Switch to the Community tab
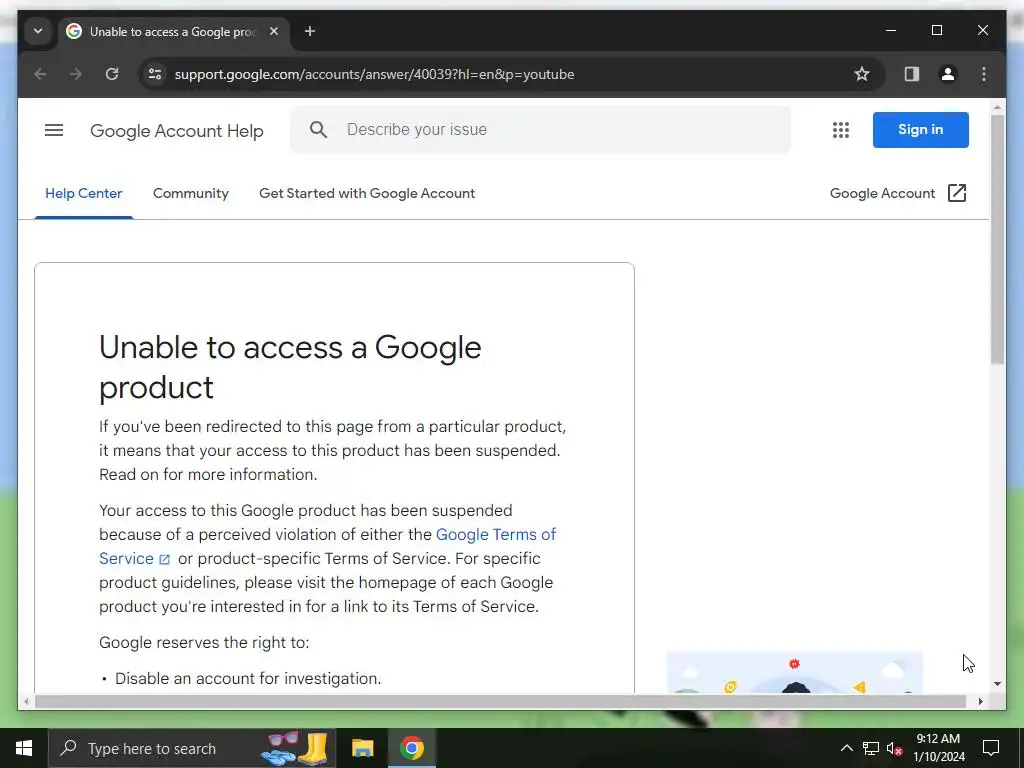The height and width of the screenshot is (768, 1024). (191, 193)
